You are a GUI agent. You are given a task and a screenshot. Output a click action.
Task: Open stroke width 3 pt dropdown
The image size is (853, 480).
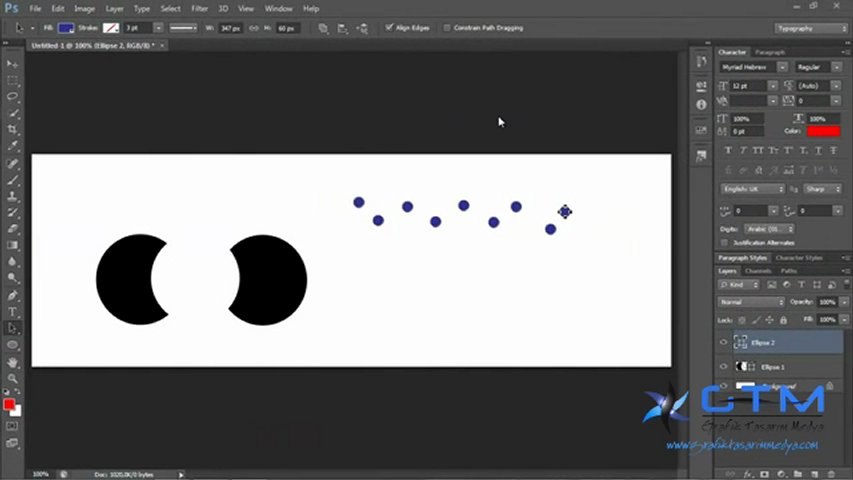tap(158, 28)
